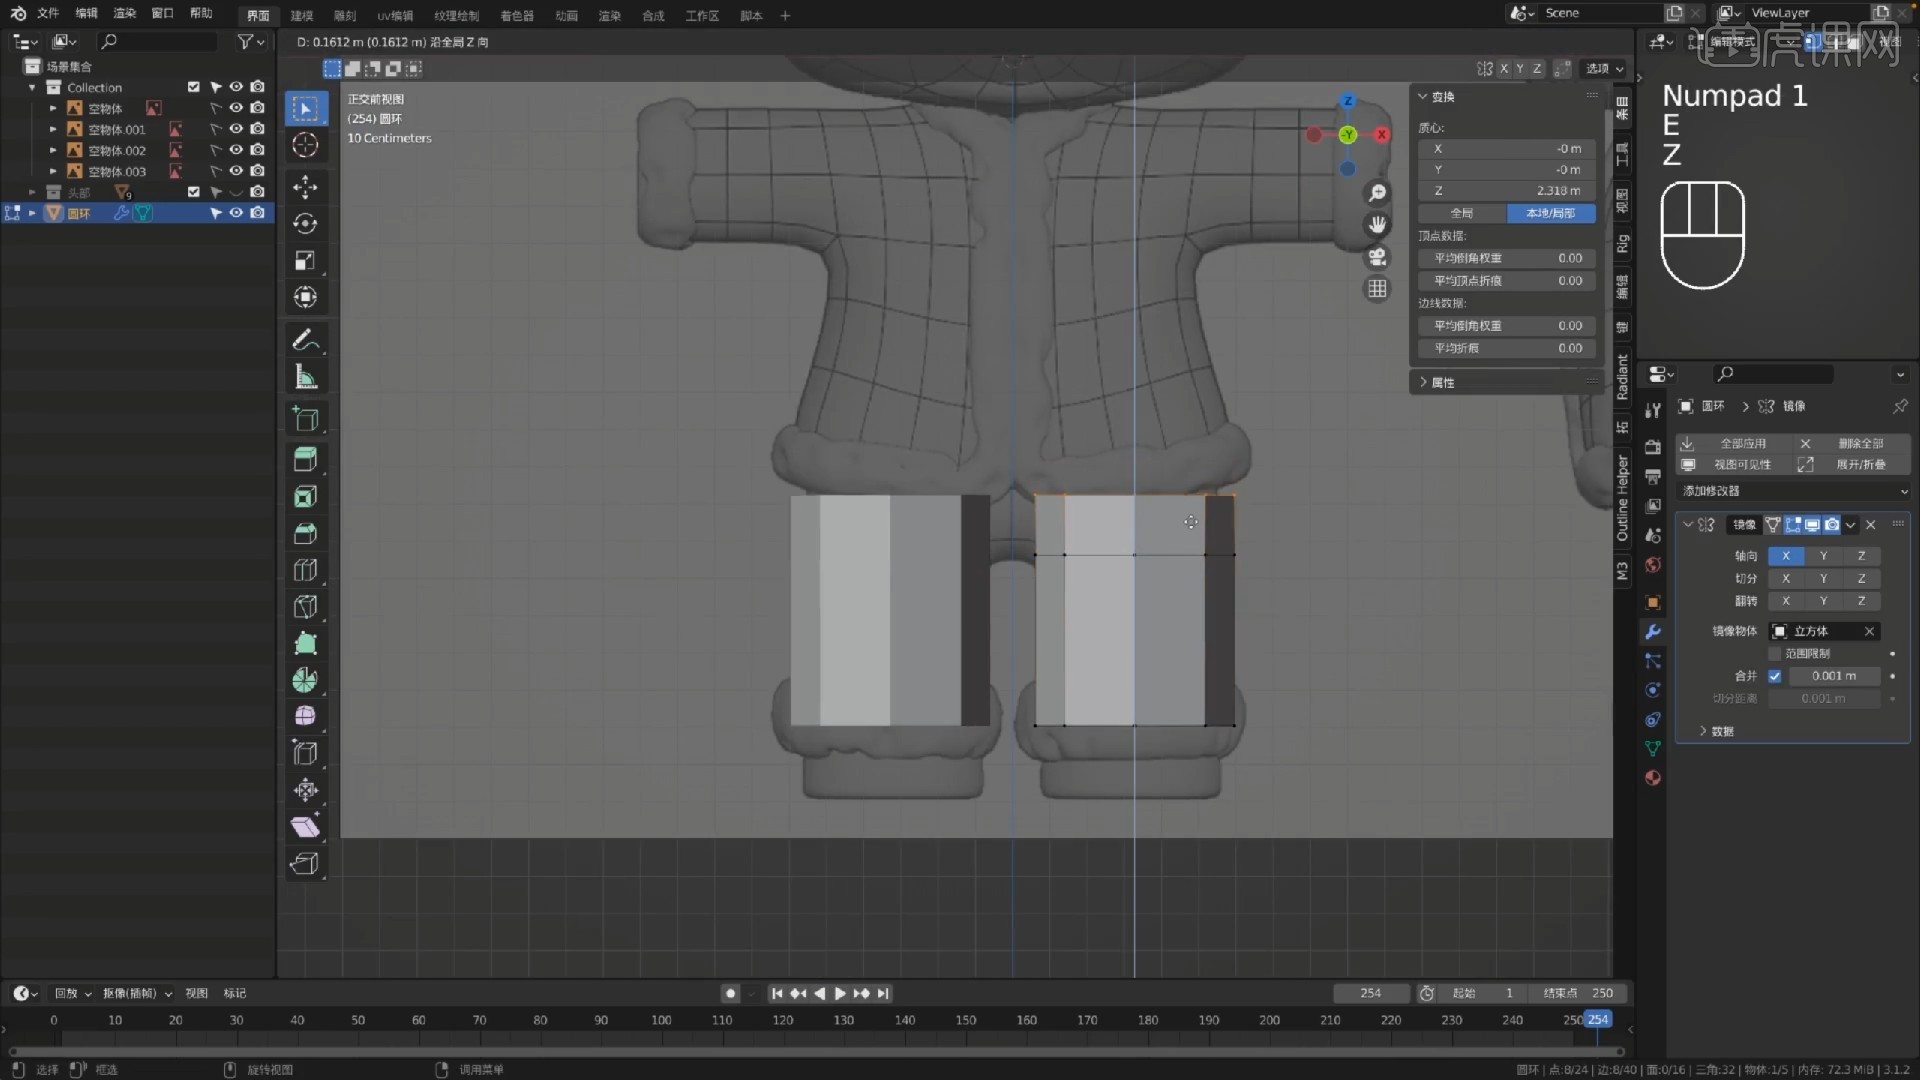
Task: Open the outliner filter dropdown
Action: click(x=250, y=41)
